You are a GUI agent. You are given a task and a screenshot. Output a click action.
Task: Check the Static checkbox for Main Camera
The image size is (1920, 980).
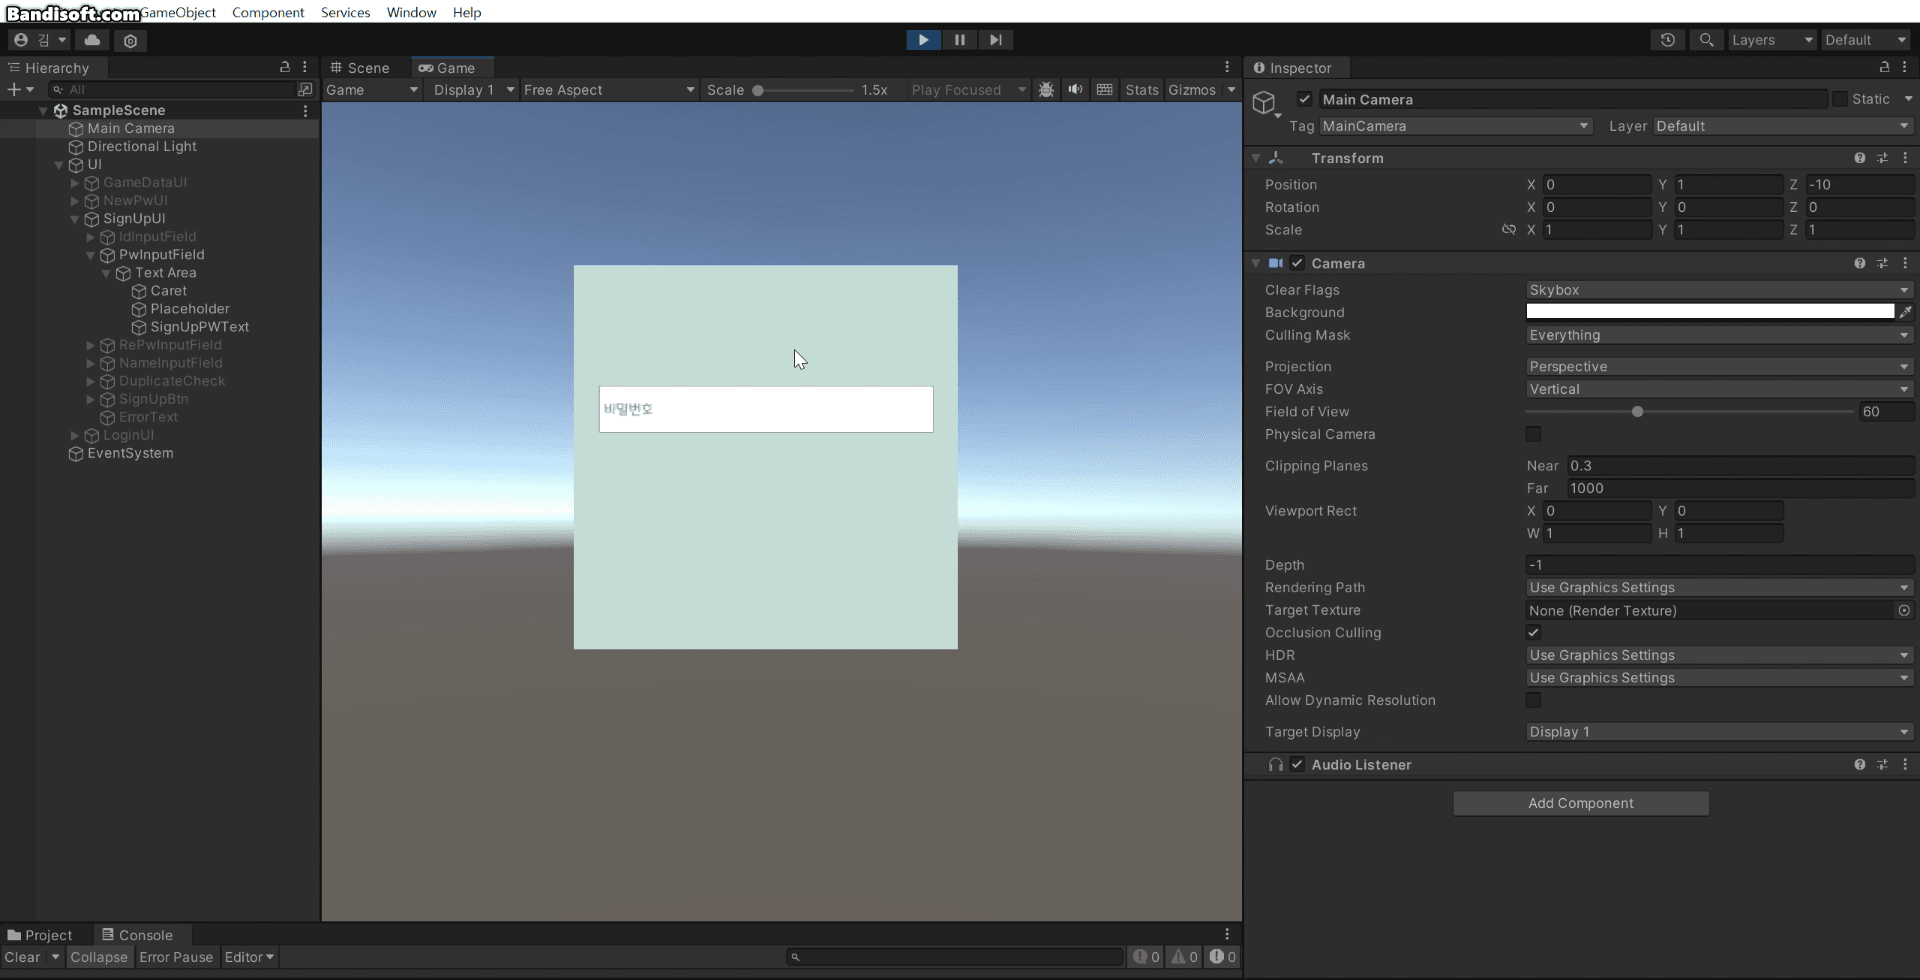pyautogui.click(x=1841, y=99)
